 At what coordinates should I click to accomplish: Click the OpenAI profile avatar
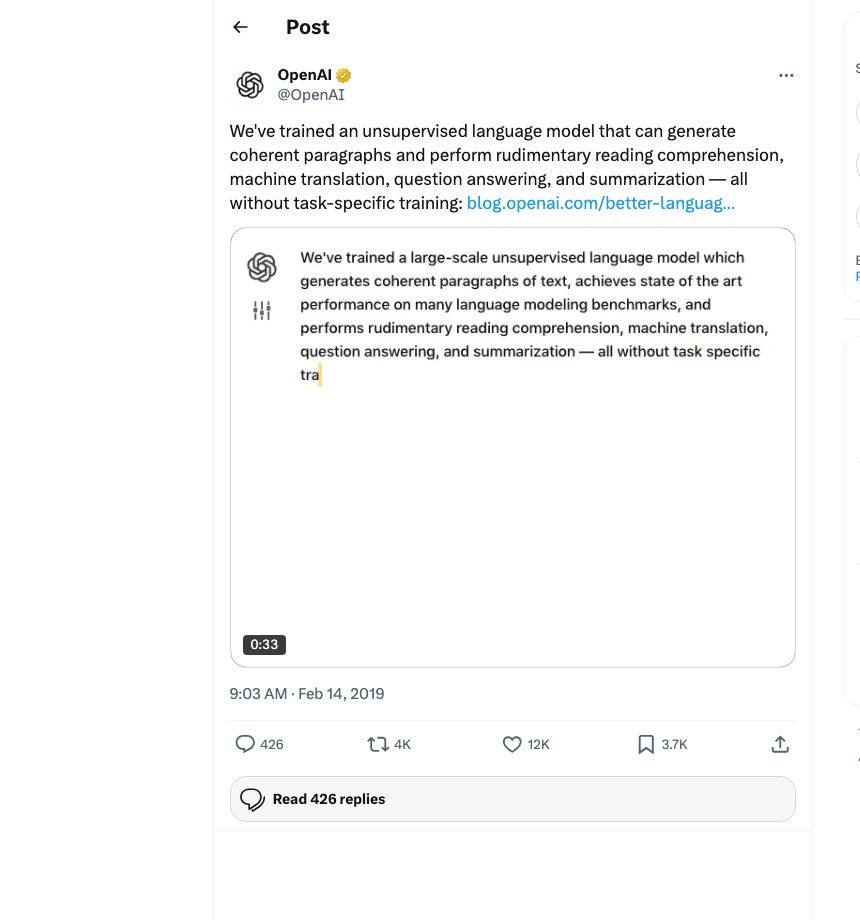(248, 84)
